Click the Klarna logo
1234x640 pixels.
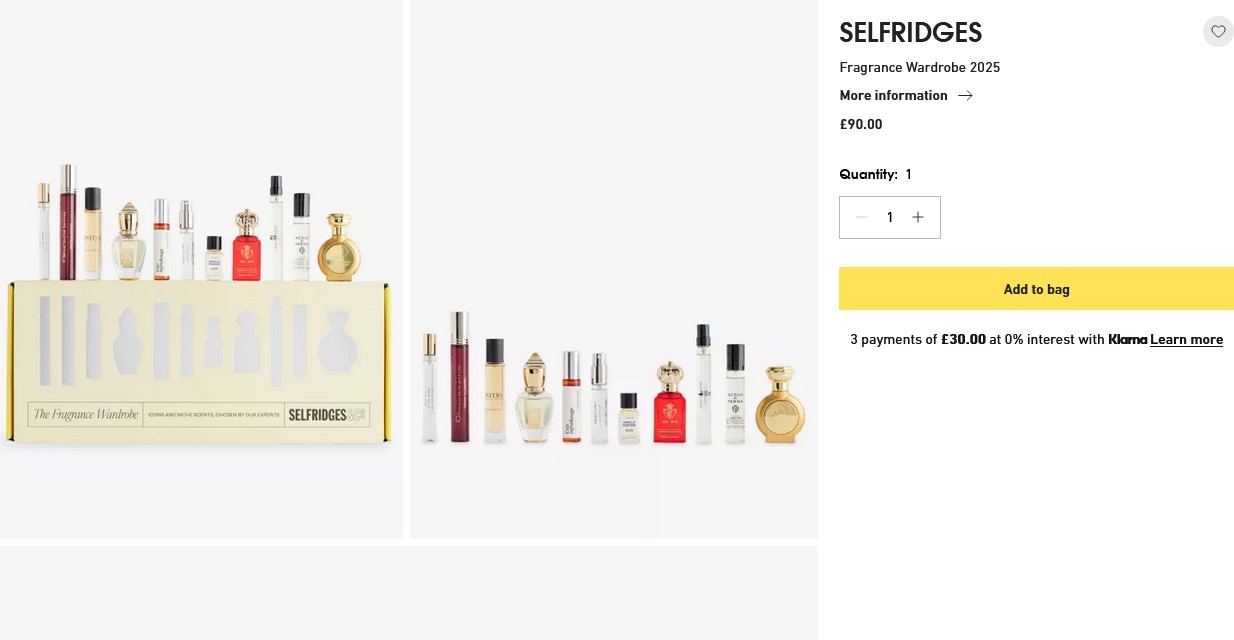click(x=1127, y=340)
